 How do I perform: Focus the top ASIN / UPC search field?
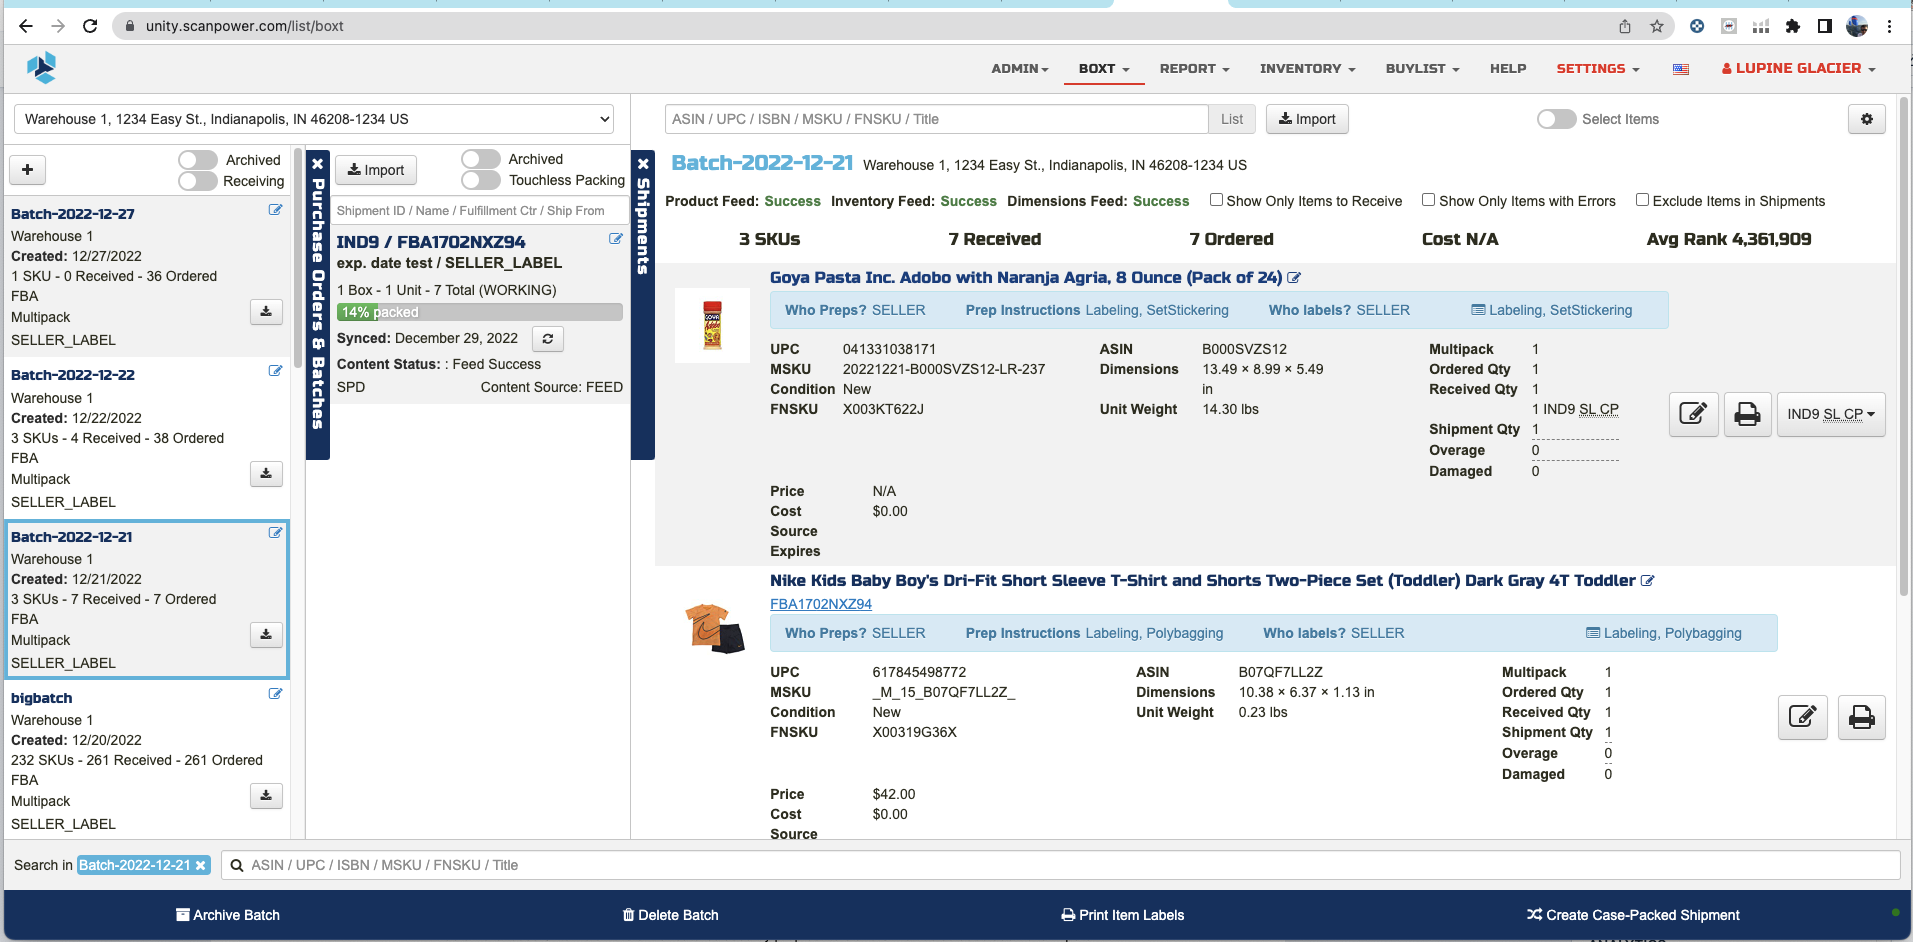click(936, 119)
